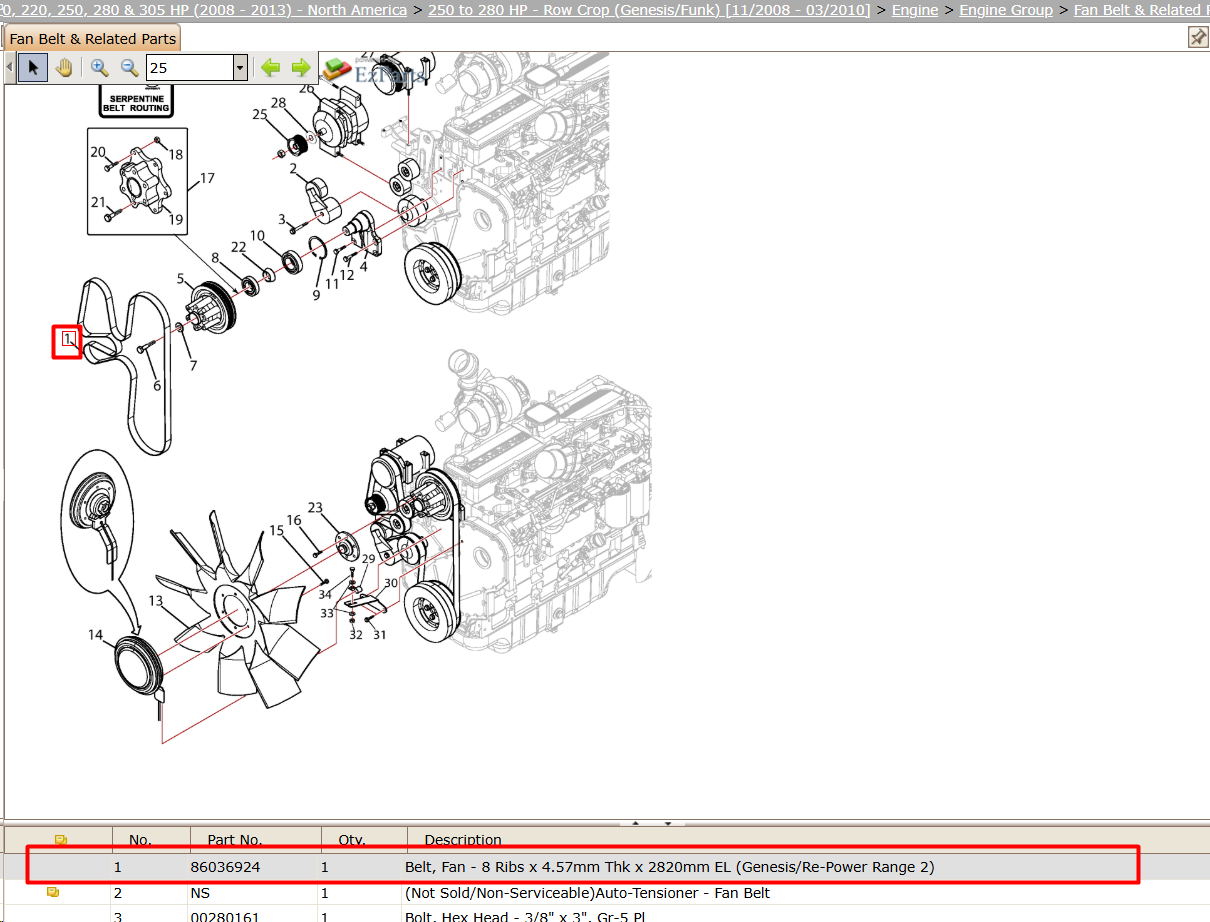This screenshot has width=1210, height=922.
Task: Select the NS part number cell
Action: tap(200, 893)
